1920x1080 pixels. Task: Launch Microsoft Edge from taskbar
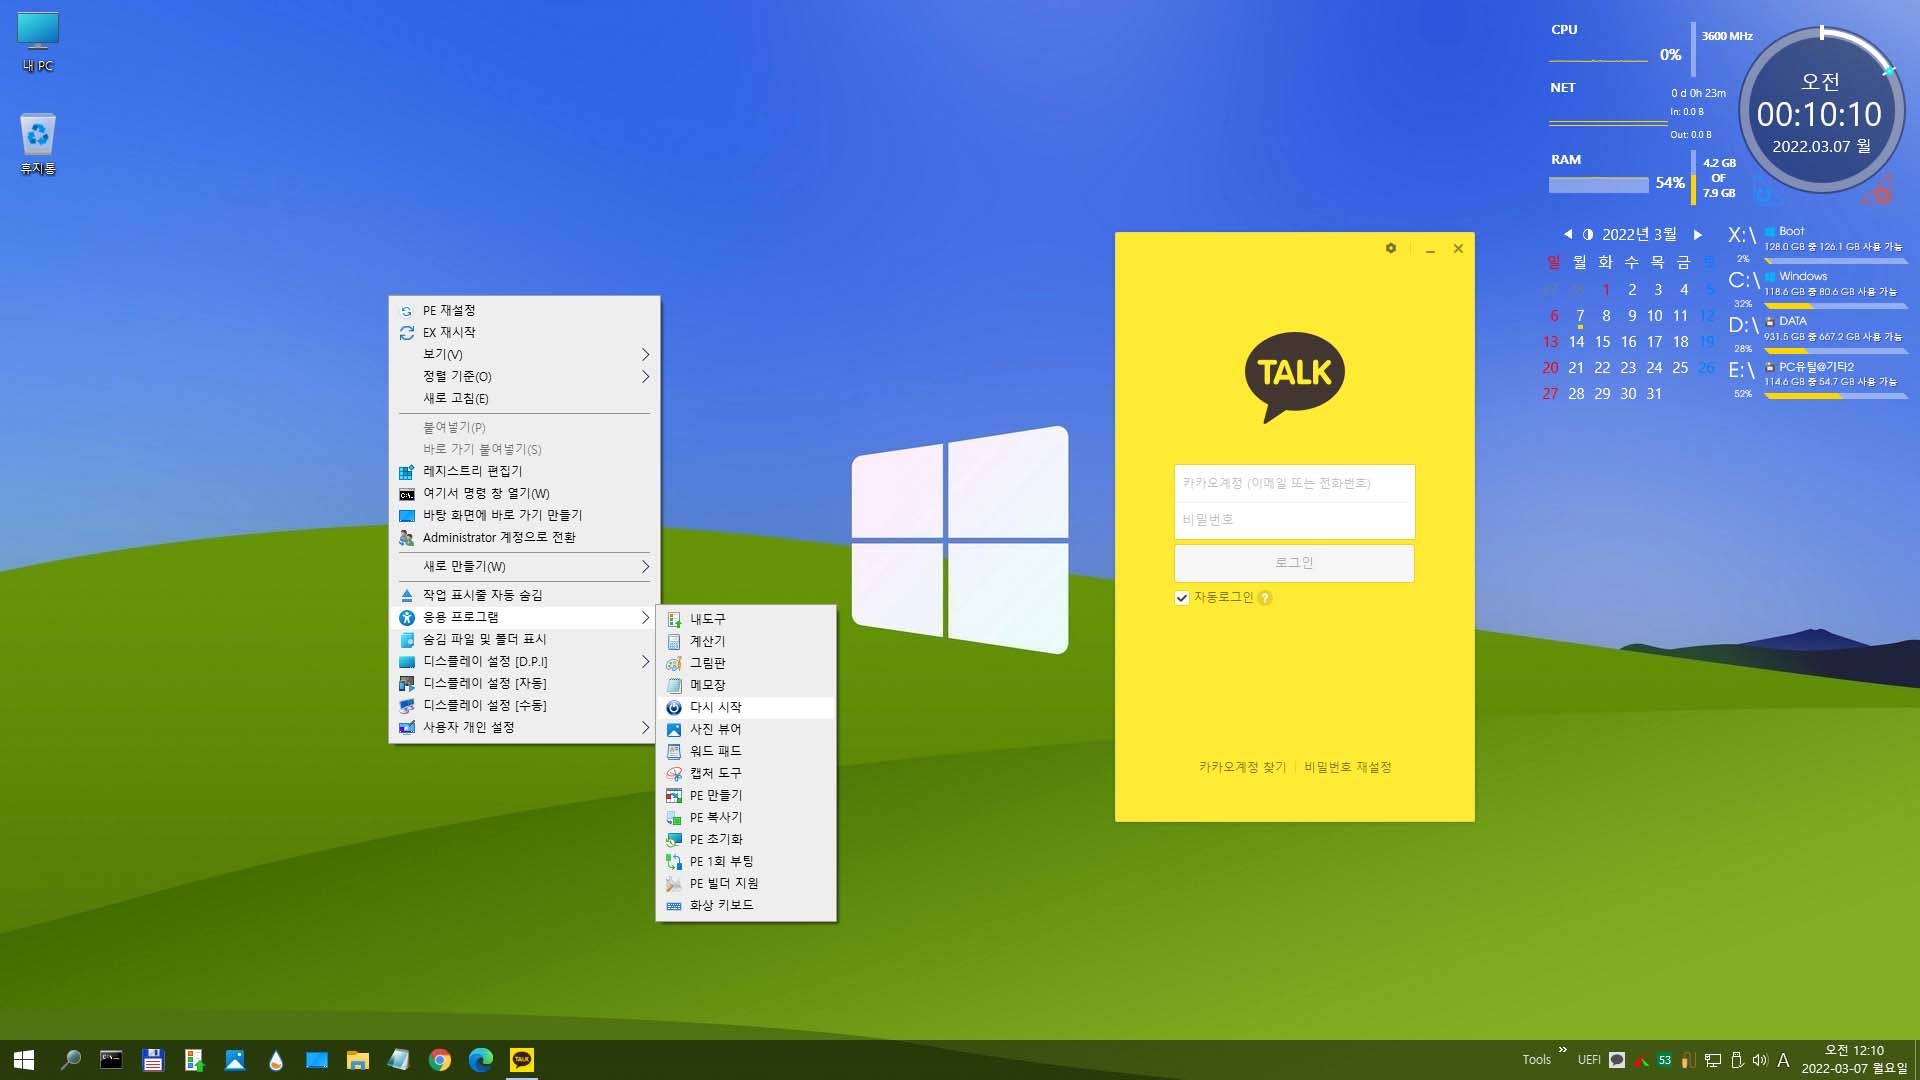(481, 1060)
